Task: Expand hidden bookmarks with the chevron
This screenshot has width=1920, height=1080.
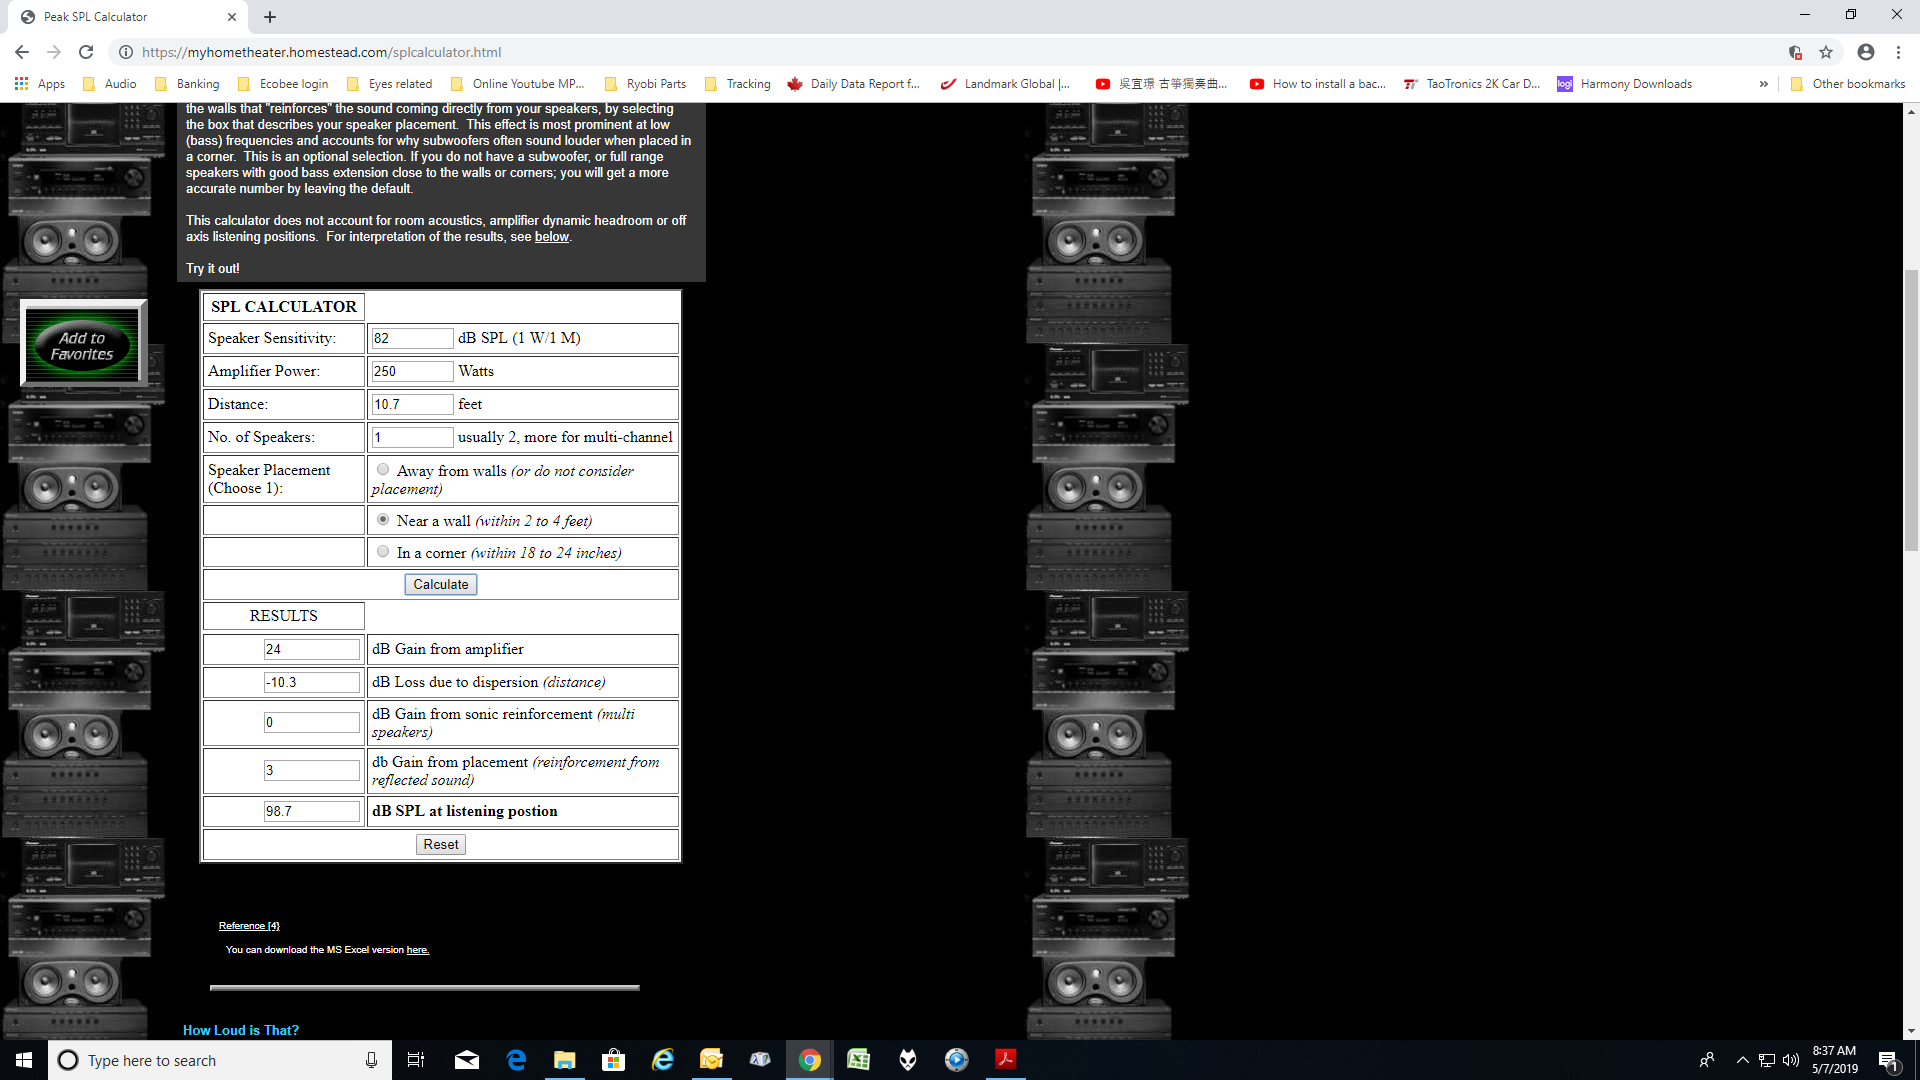Action: [x=1763, y=84]
